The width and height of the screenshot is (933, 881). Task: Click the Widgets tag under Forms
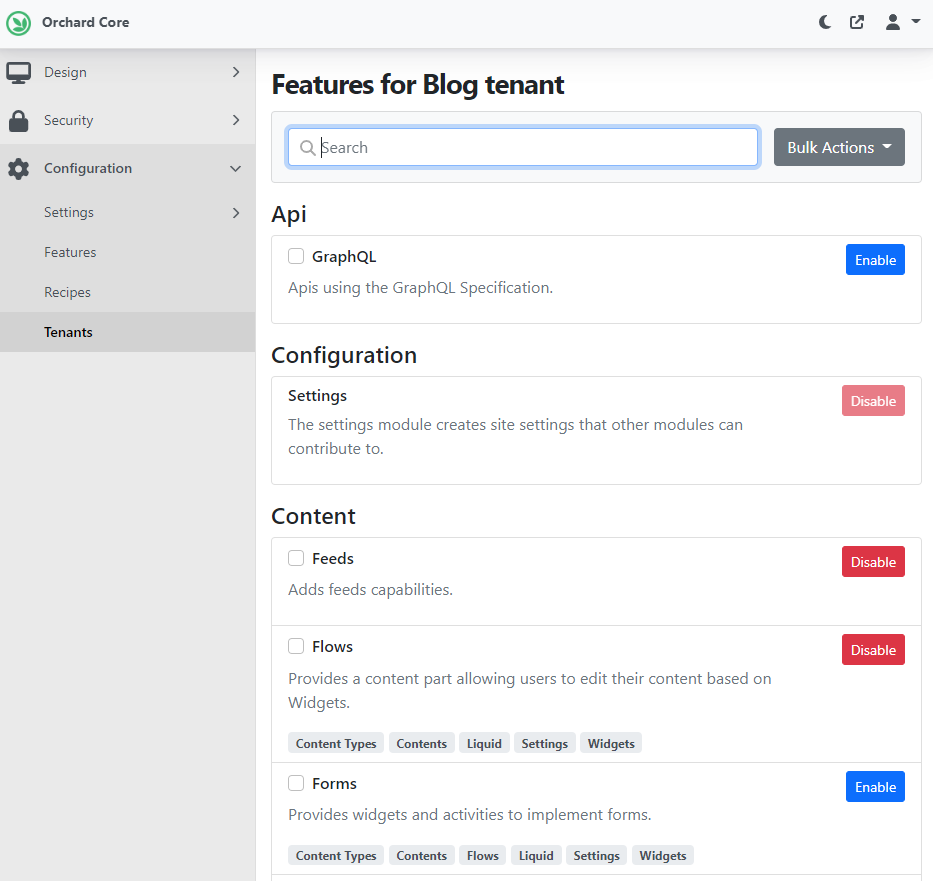click(x=662, y=855)
